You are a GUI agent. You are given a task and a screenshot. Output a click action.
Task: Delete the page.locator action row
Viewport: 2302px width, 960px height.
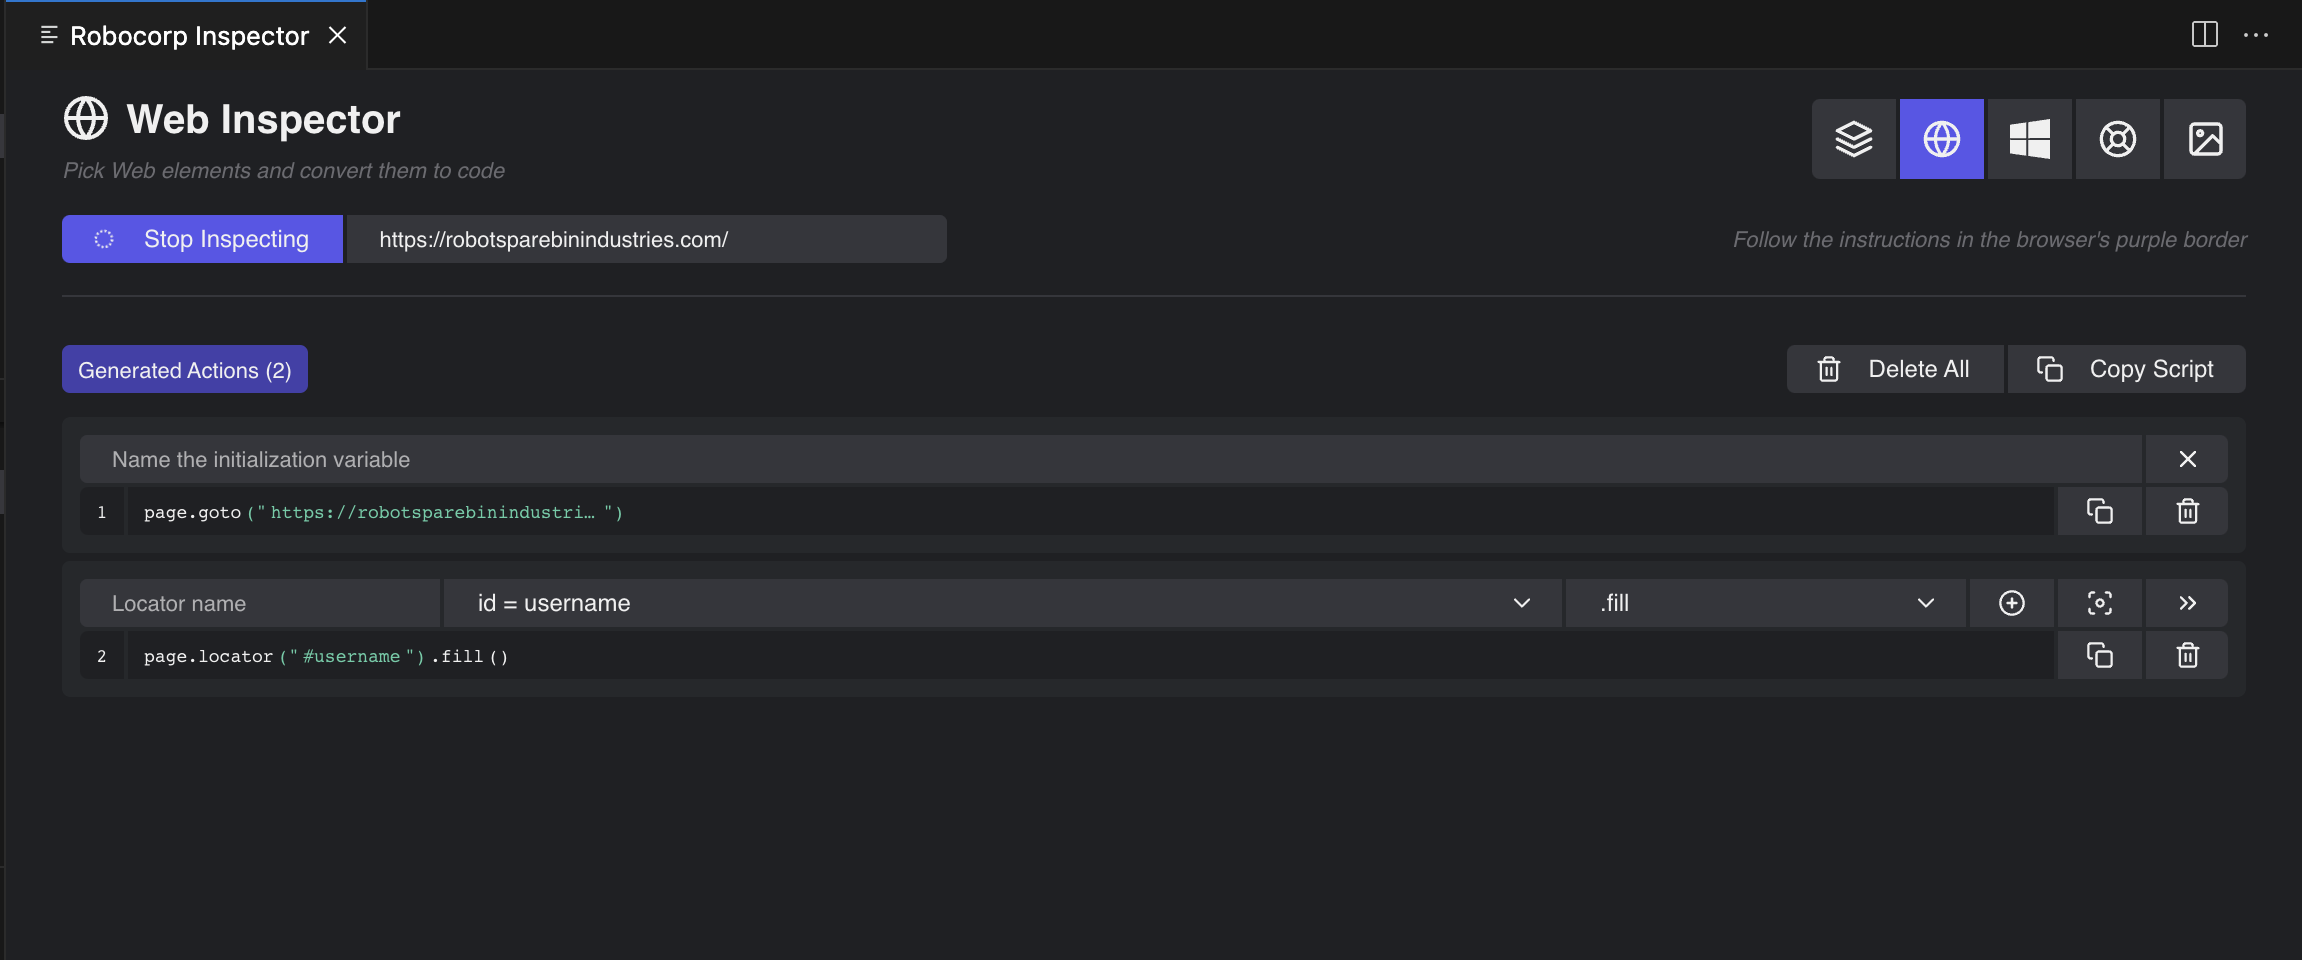click(x=2187, y=655)
